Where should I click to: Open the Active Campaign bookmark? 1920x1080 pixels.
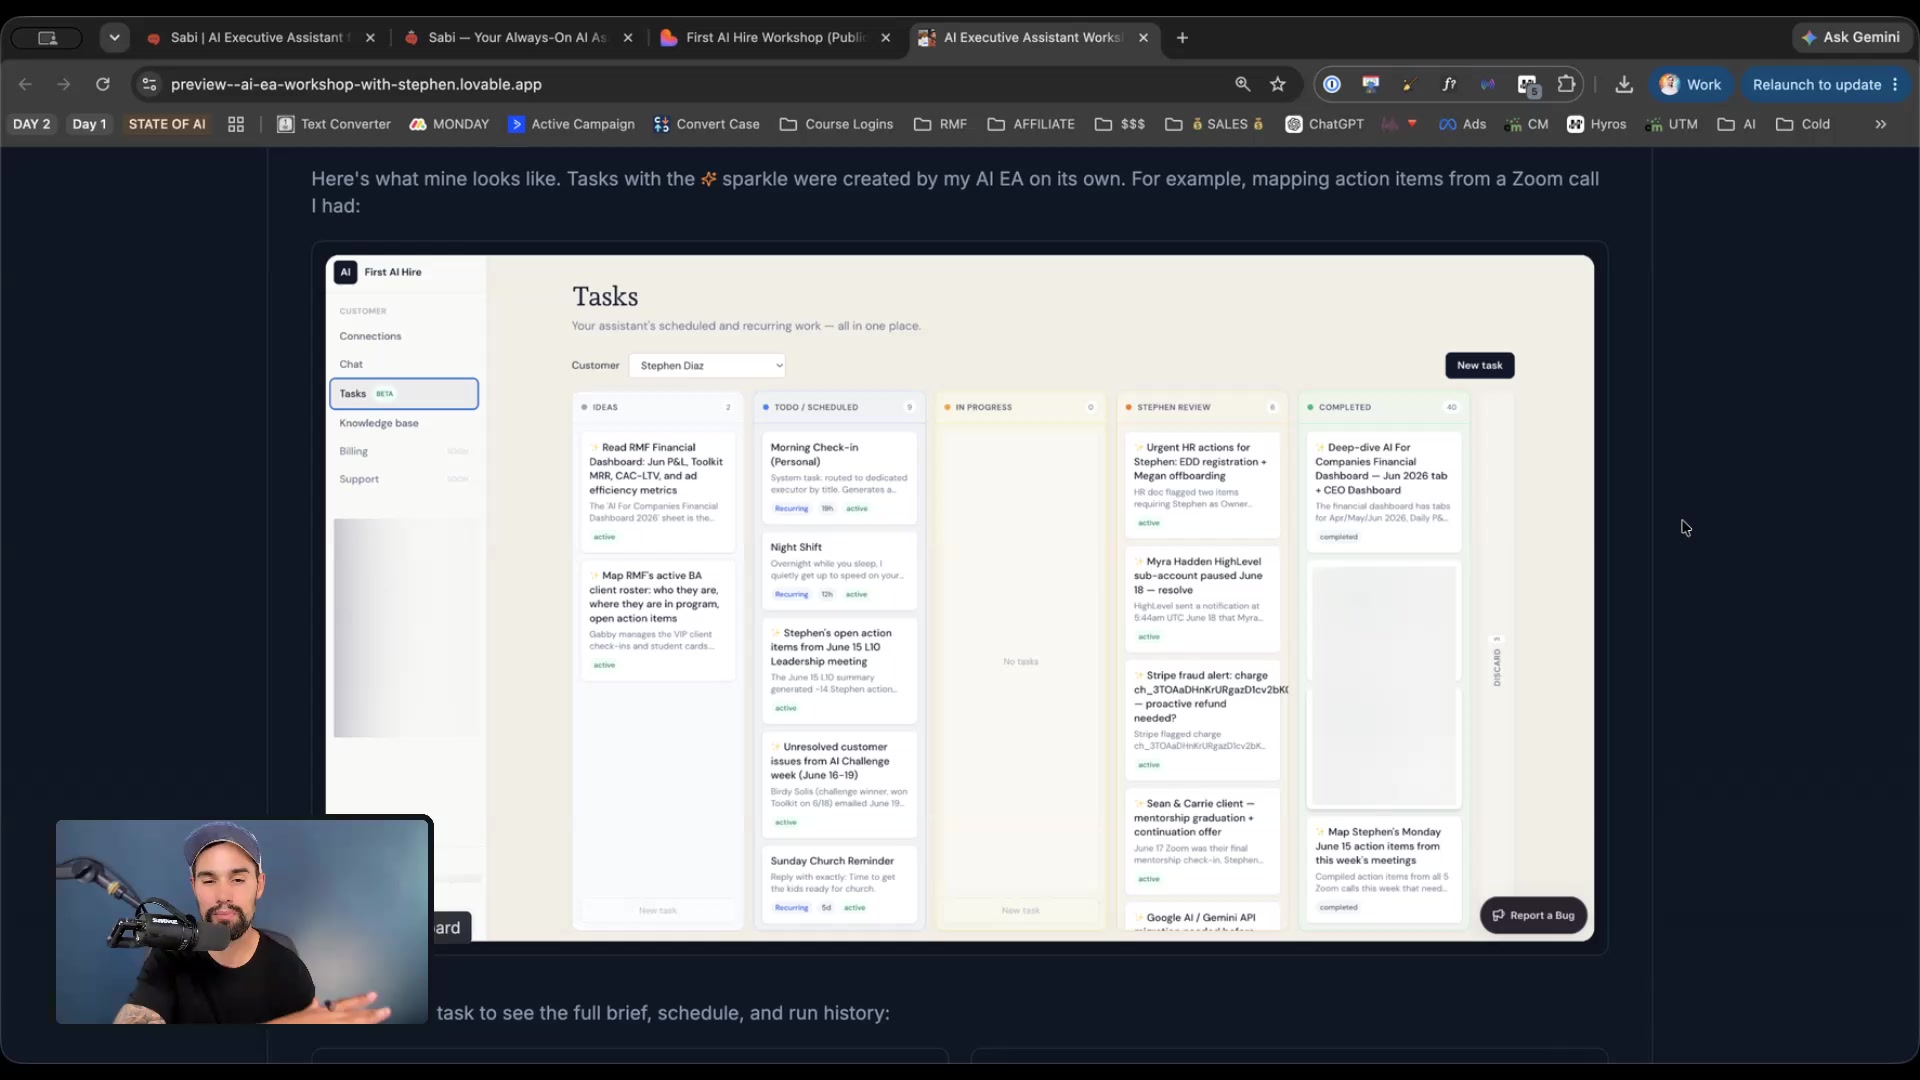(x=572, y=124)
